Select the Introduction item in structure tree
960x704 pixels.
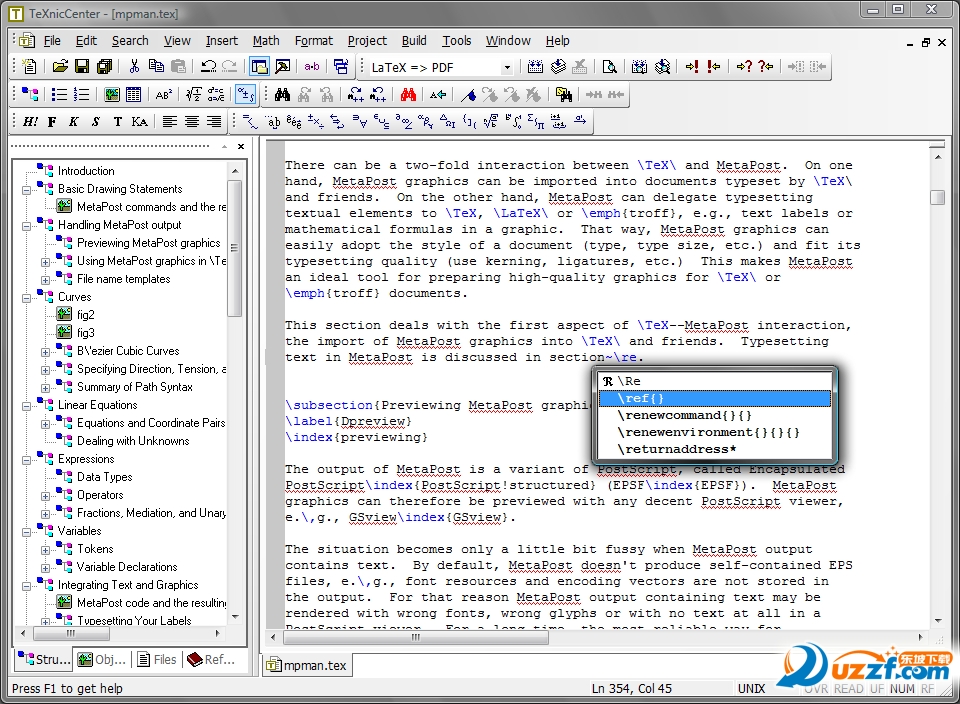point(86,171)
